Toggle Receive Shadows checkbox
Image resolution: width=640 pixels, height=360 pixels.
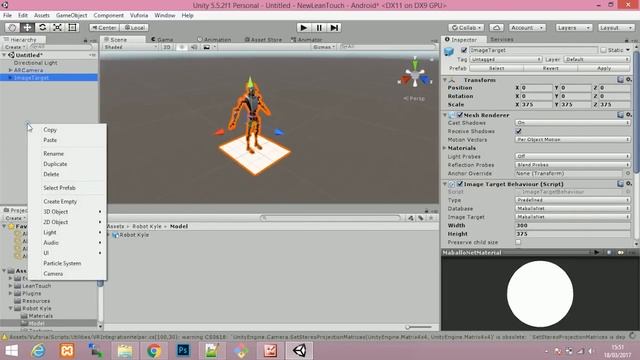[x=518, y=131]
